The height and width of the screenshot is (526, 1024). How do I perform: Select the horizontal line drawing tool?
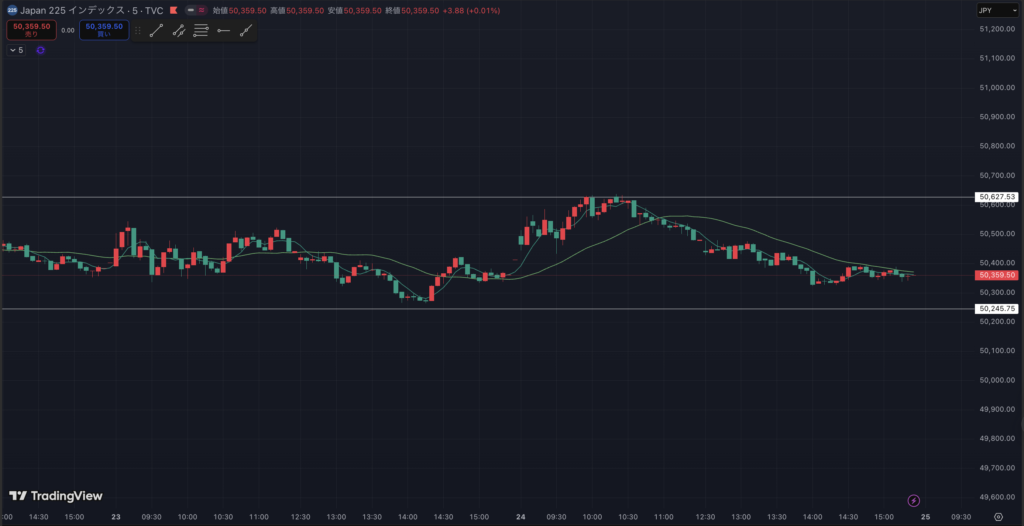(x=223, y=31)
